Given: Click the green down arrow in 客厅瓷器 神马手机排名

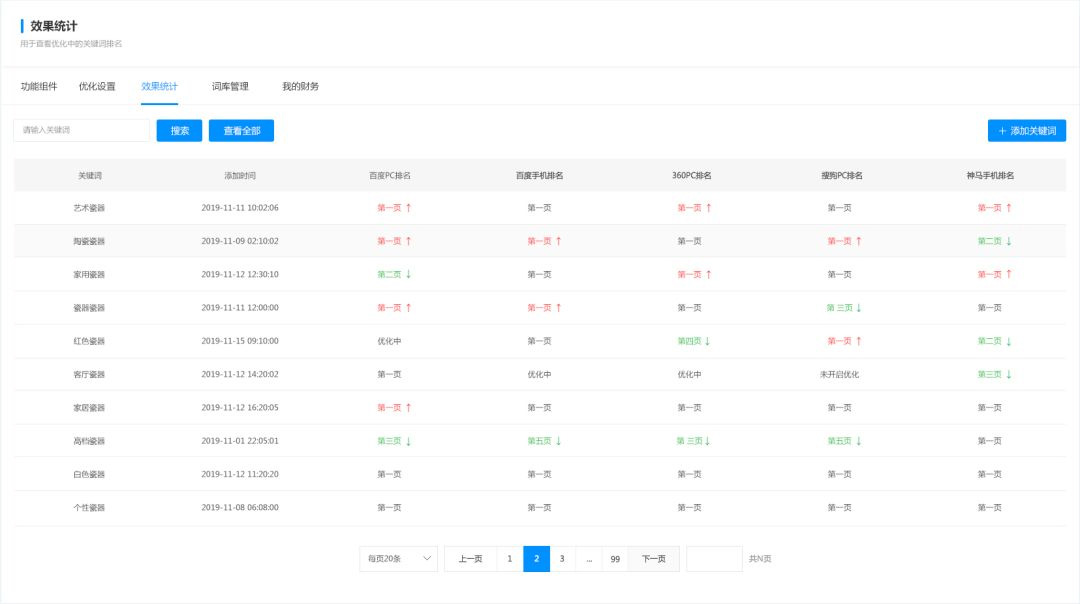Looking at the screenshot, I should tap(1009, 374).
